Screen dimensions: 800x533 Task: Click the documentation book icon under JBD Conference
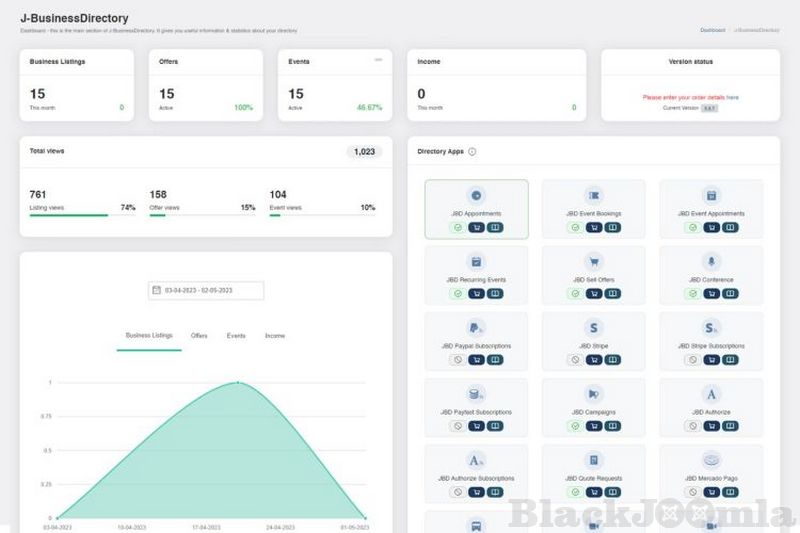click(729, 294)
